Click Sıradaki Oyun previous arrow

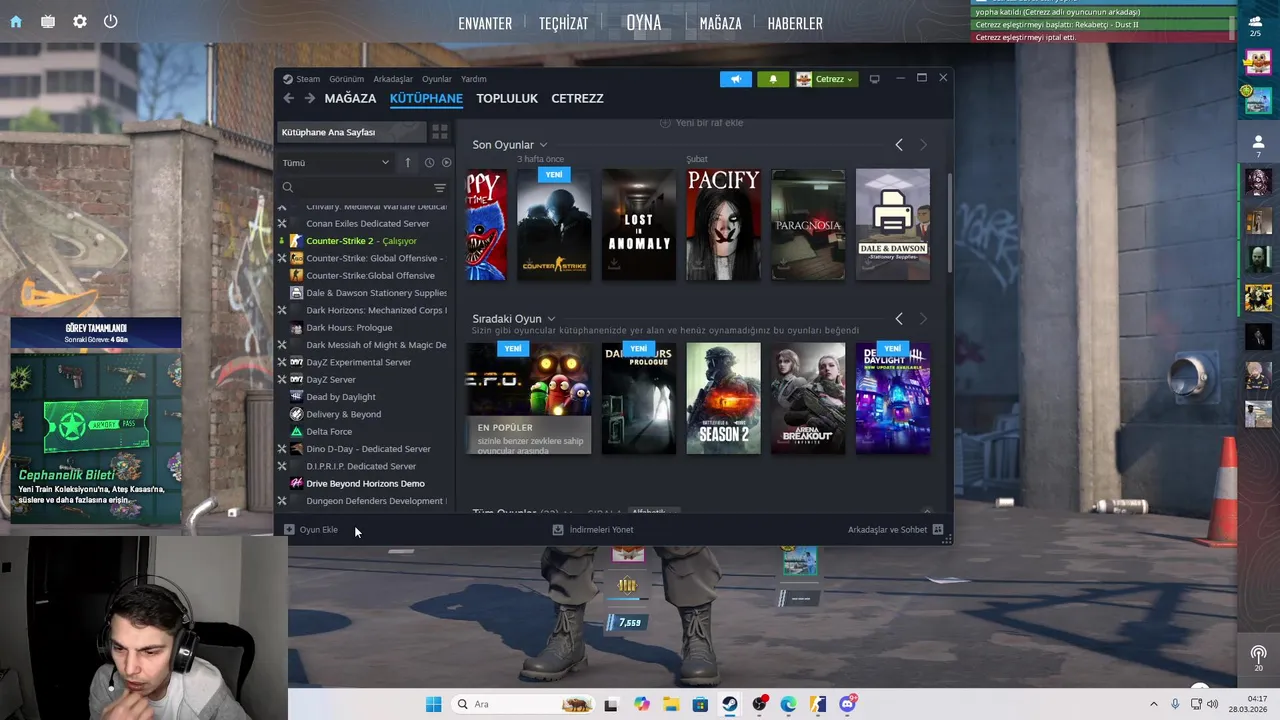pos(898,319)
